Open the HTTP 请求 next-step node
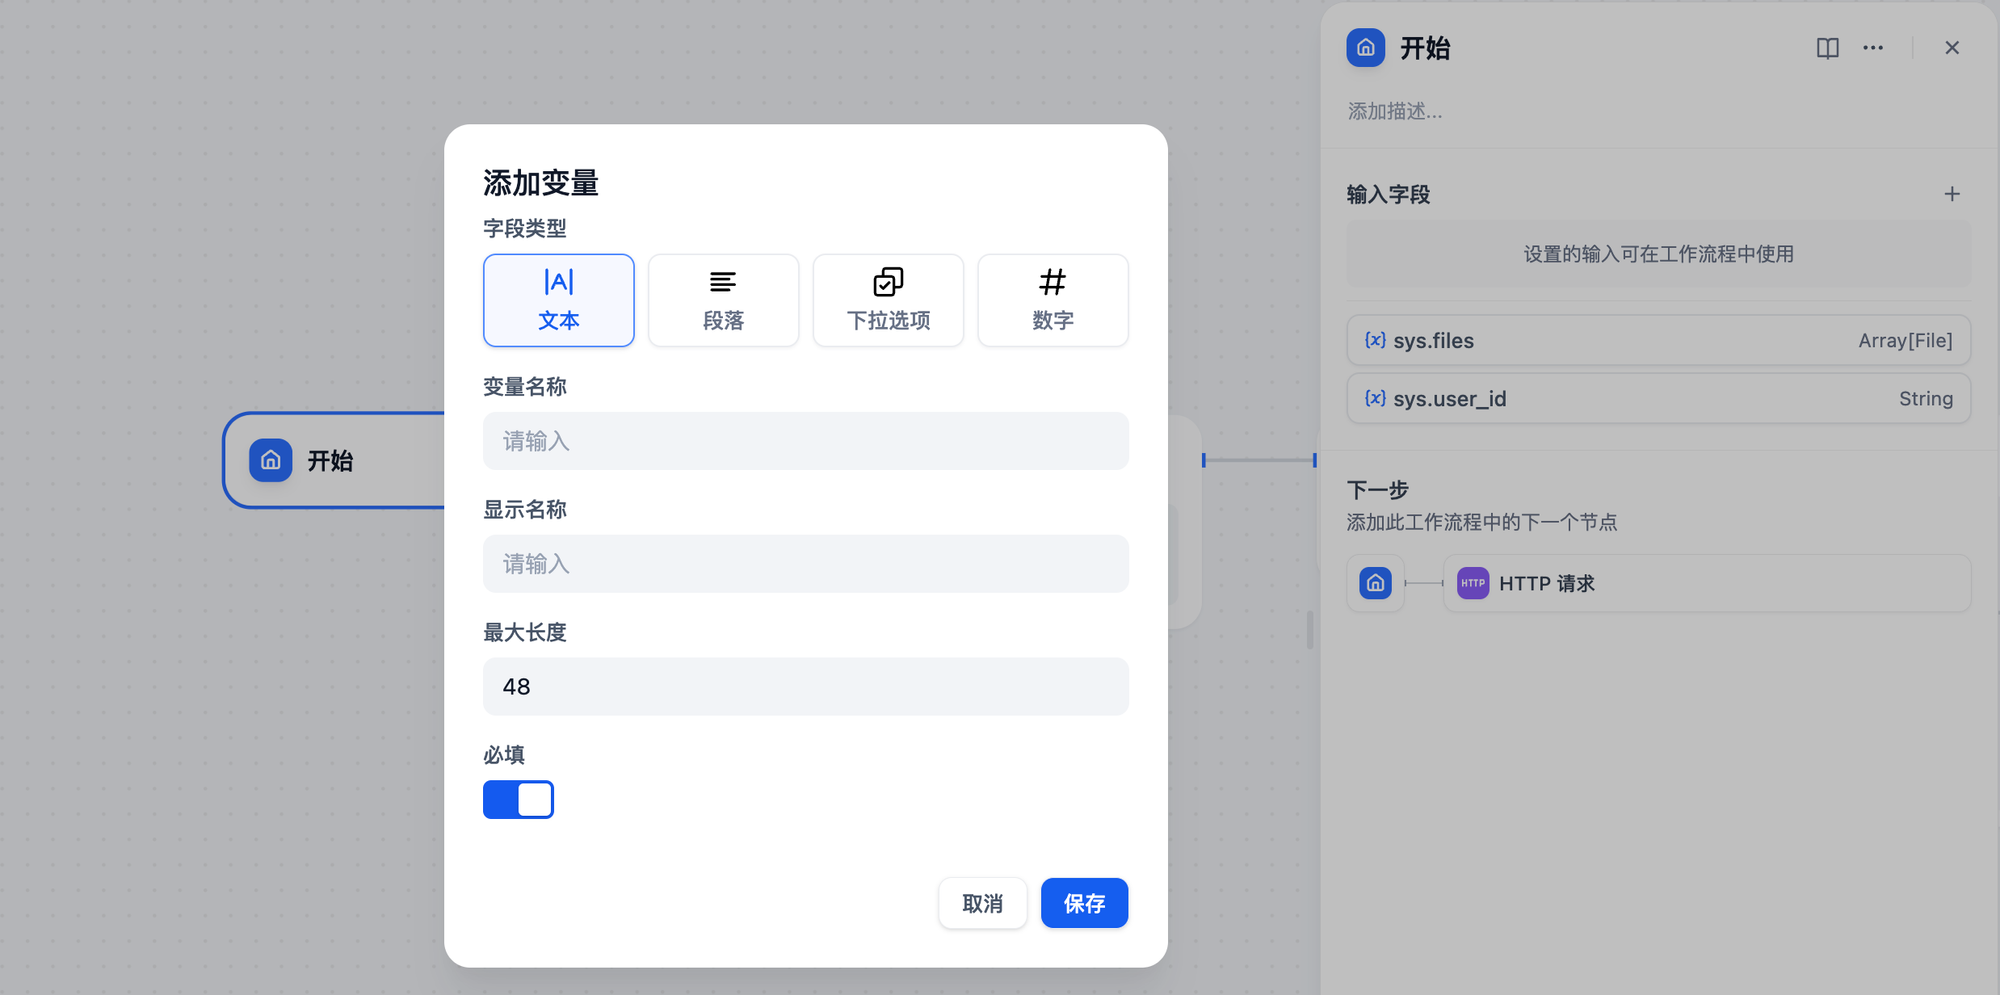Image resolution: width=2000 pixels, height=995 pixels. (x=1707, y=583)
